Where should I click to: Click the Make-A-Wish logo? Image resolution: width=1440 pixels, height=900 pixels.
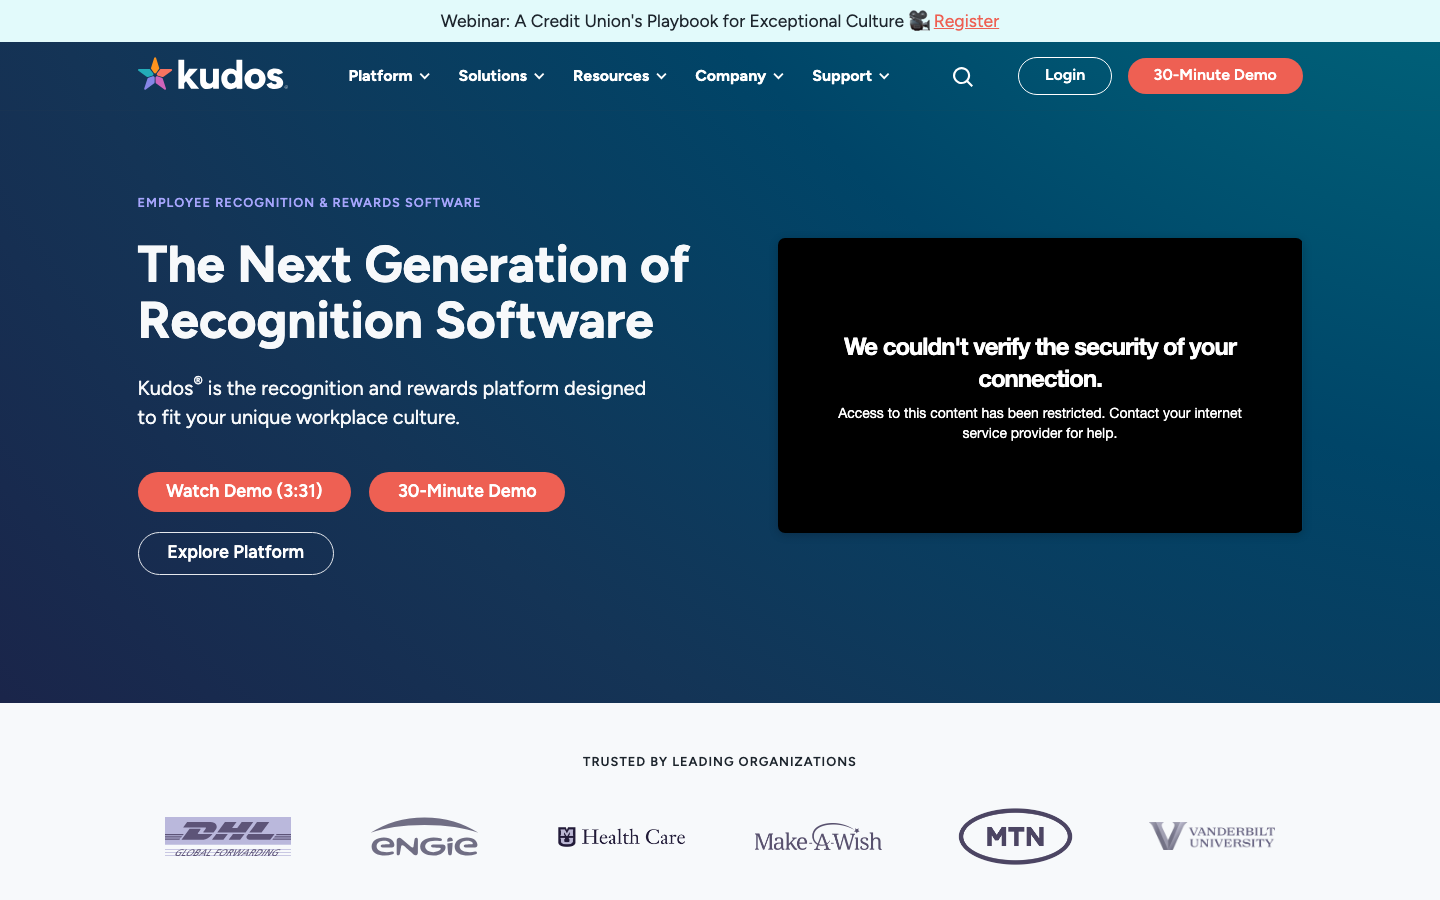click(x=818, y=837)
